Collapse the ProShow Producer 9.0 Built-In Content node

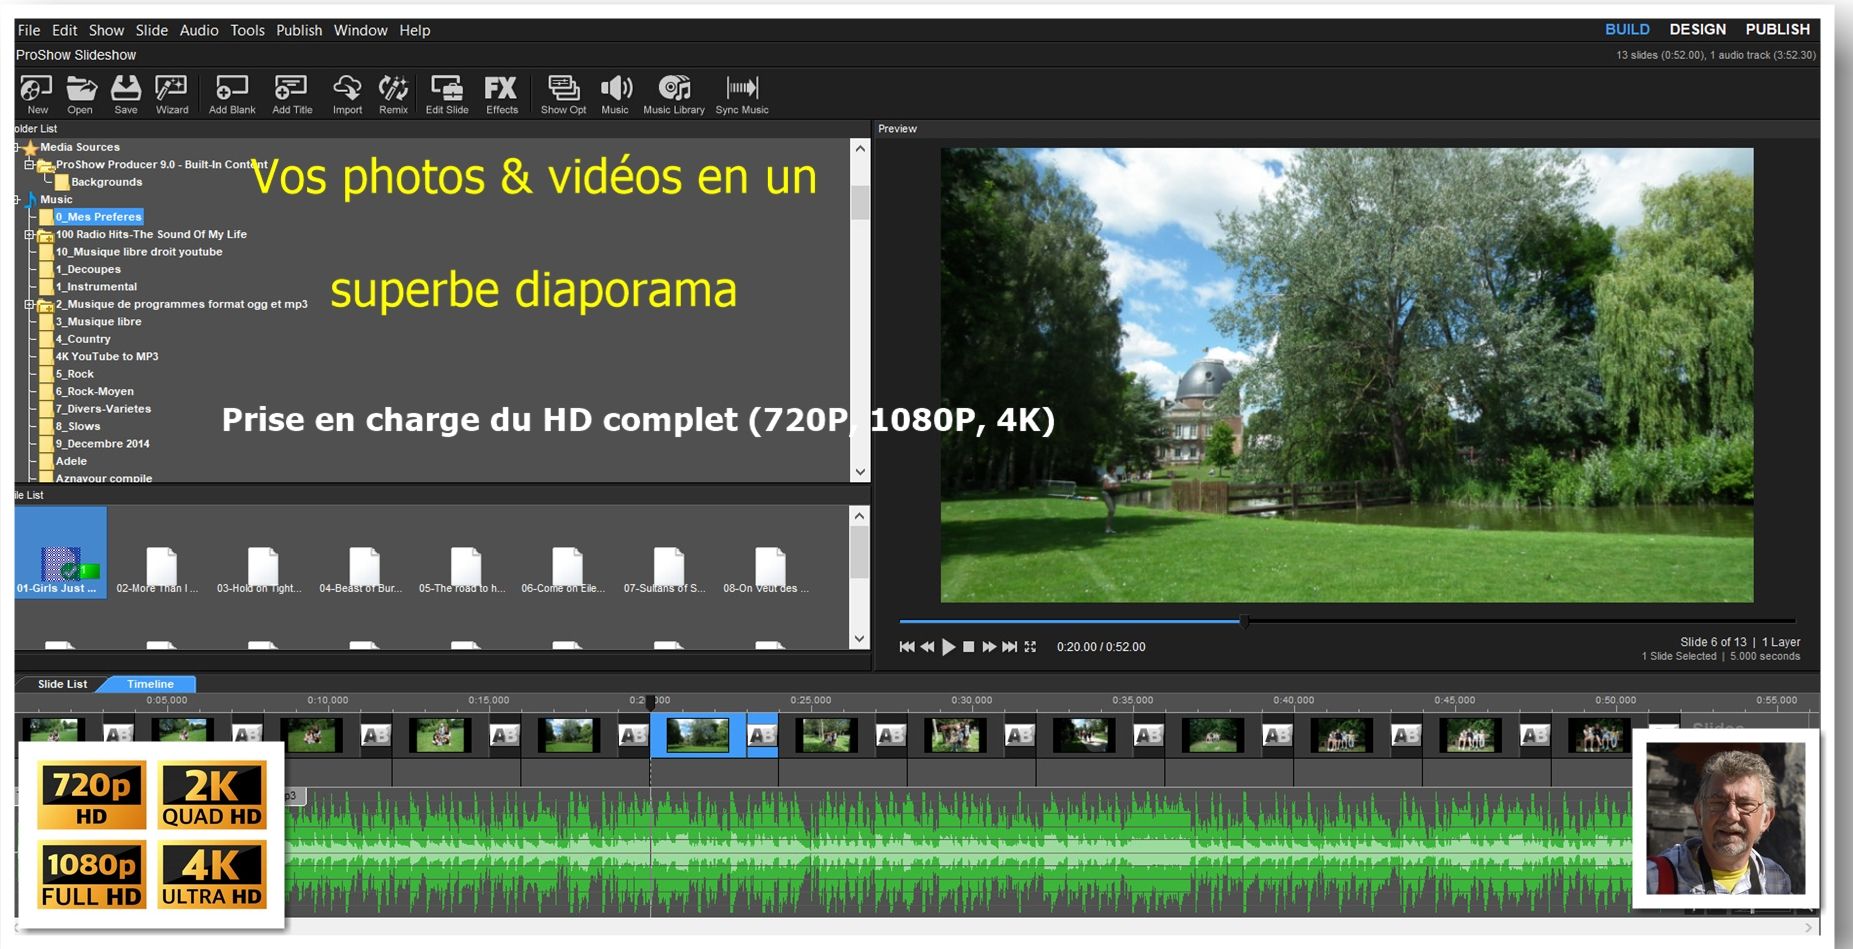(29, 165)
